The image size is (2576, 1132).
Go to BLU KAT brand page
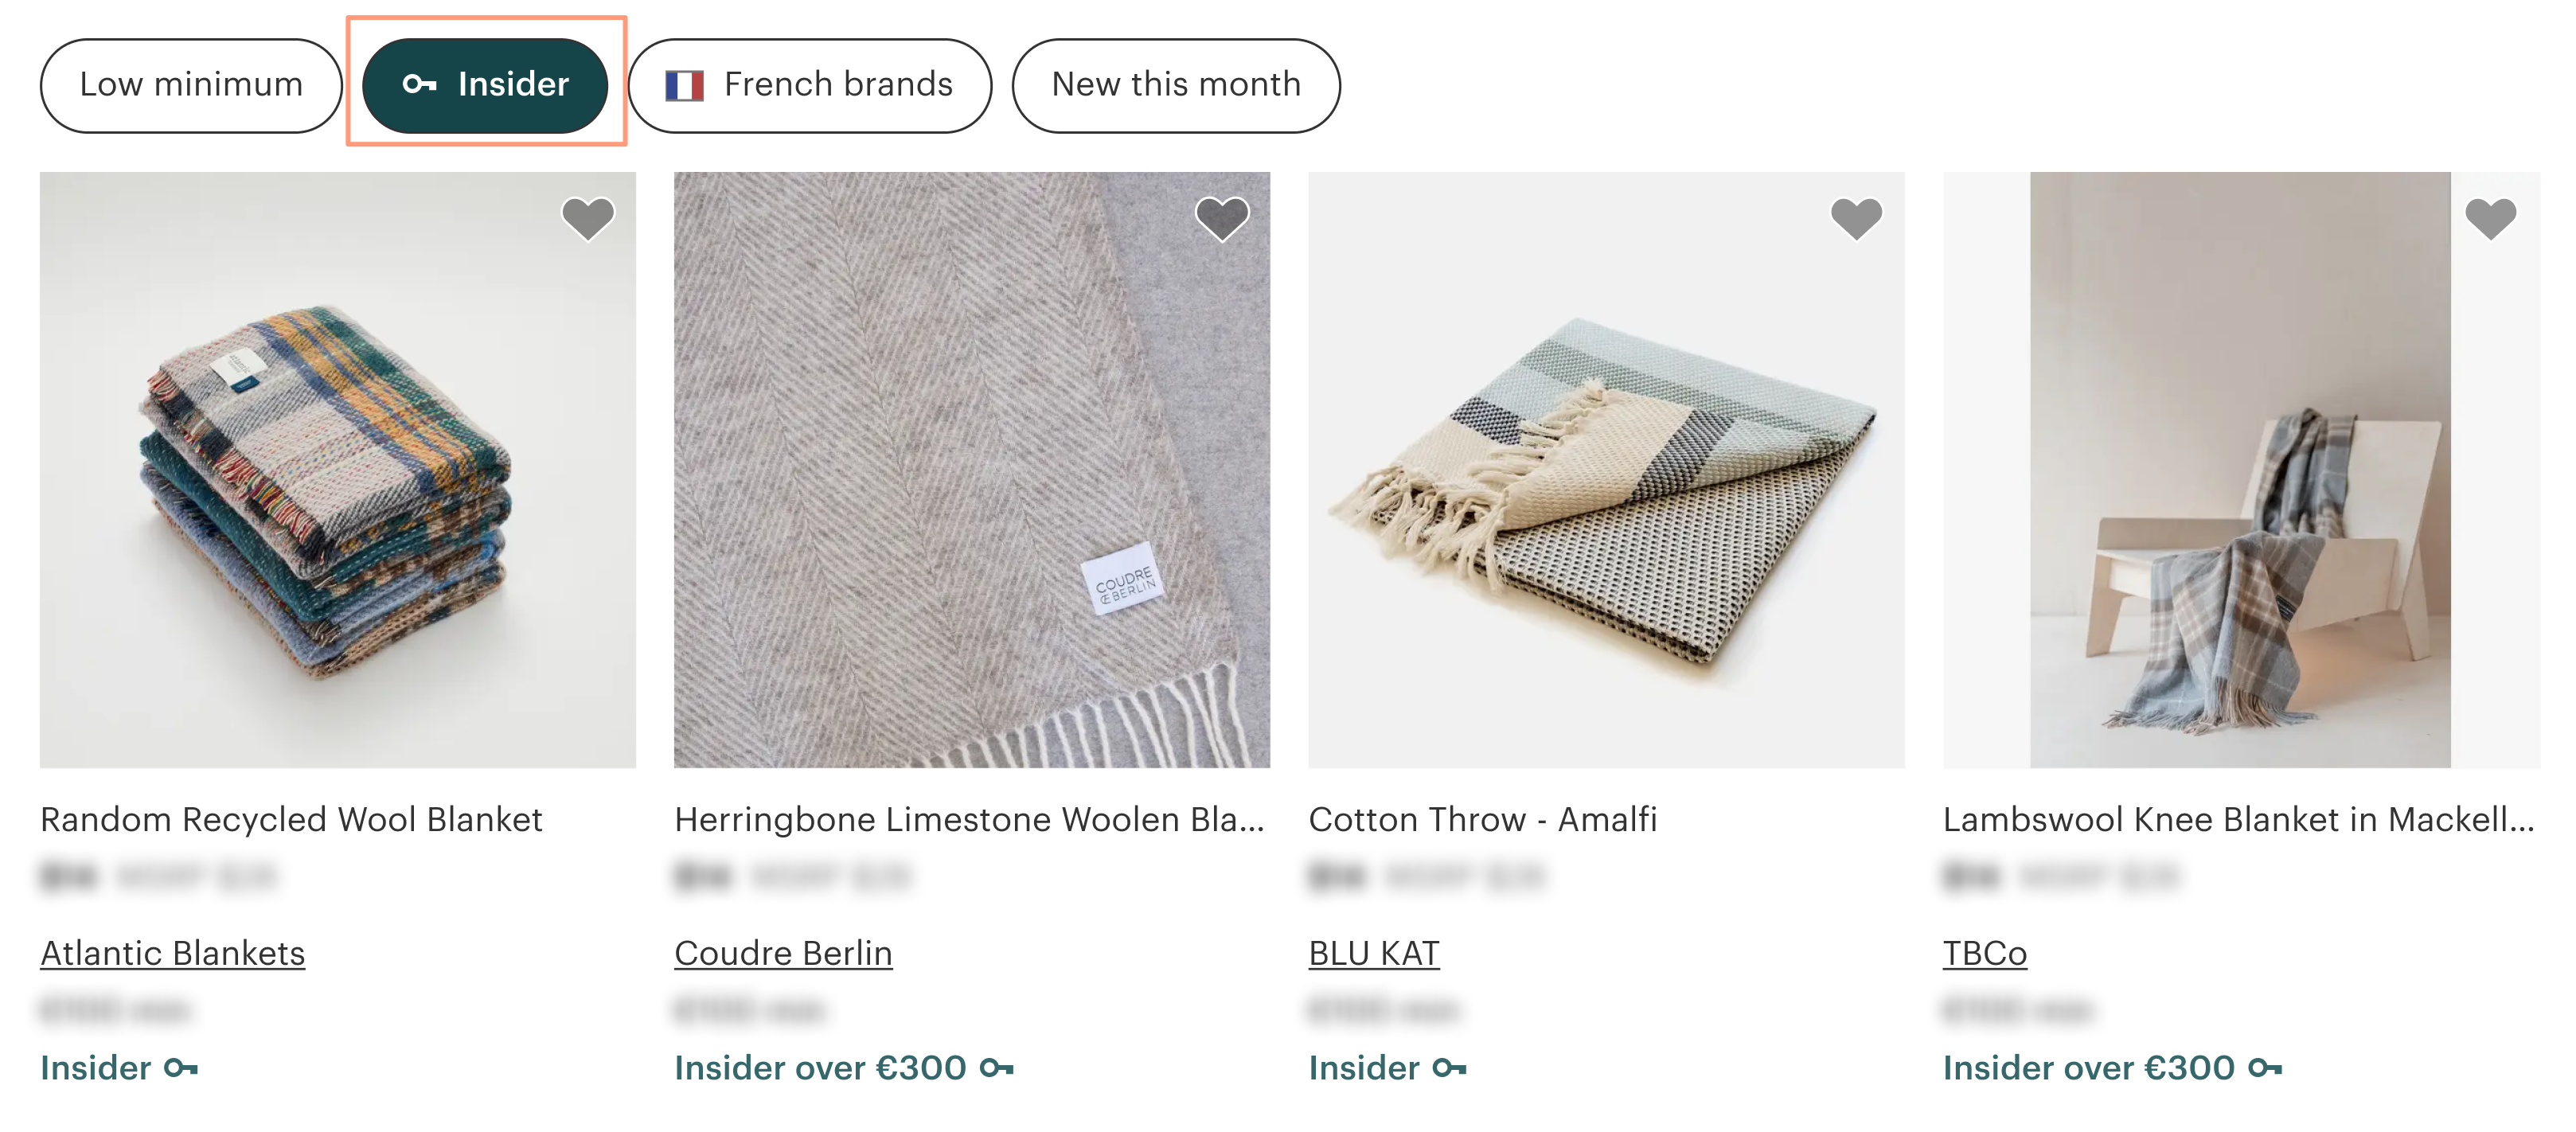tap(1374, 954)
